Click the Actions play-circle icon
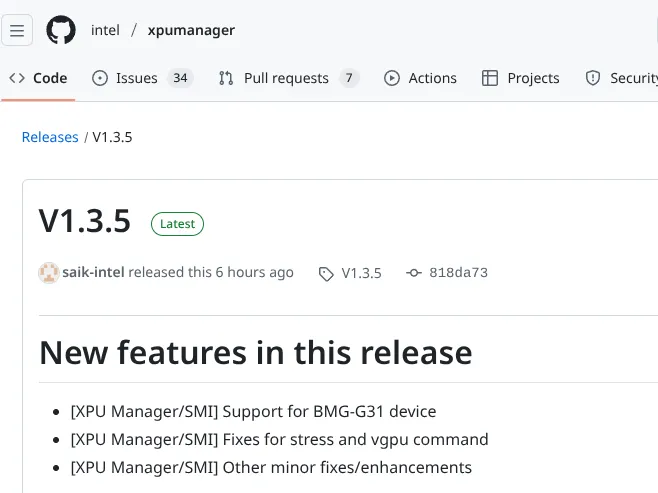658x493 pixels. tap(392, 78)
